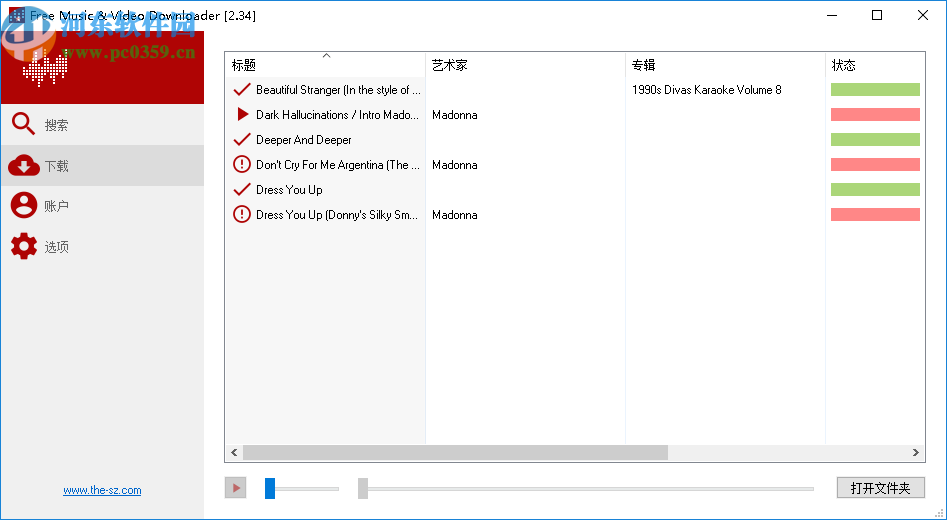
Task: Maximize the Free Music & Video Downloader window
Action: point(877,15)
